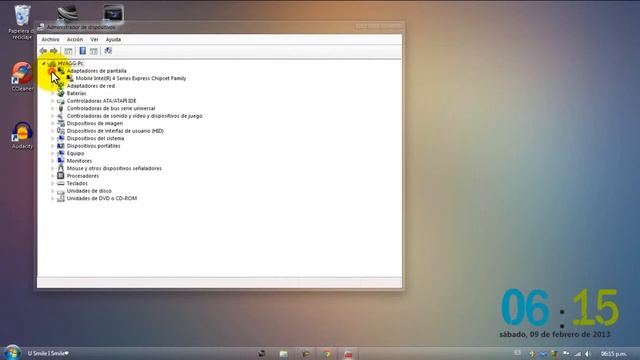This screenshot has width=640, height=360.
Task: Expand the sonido y vídeo controllers arrow
Action: click(x=52, y=116)
